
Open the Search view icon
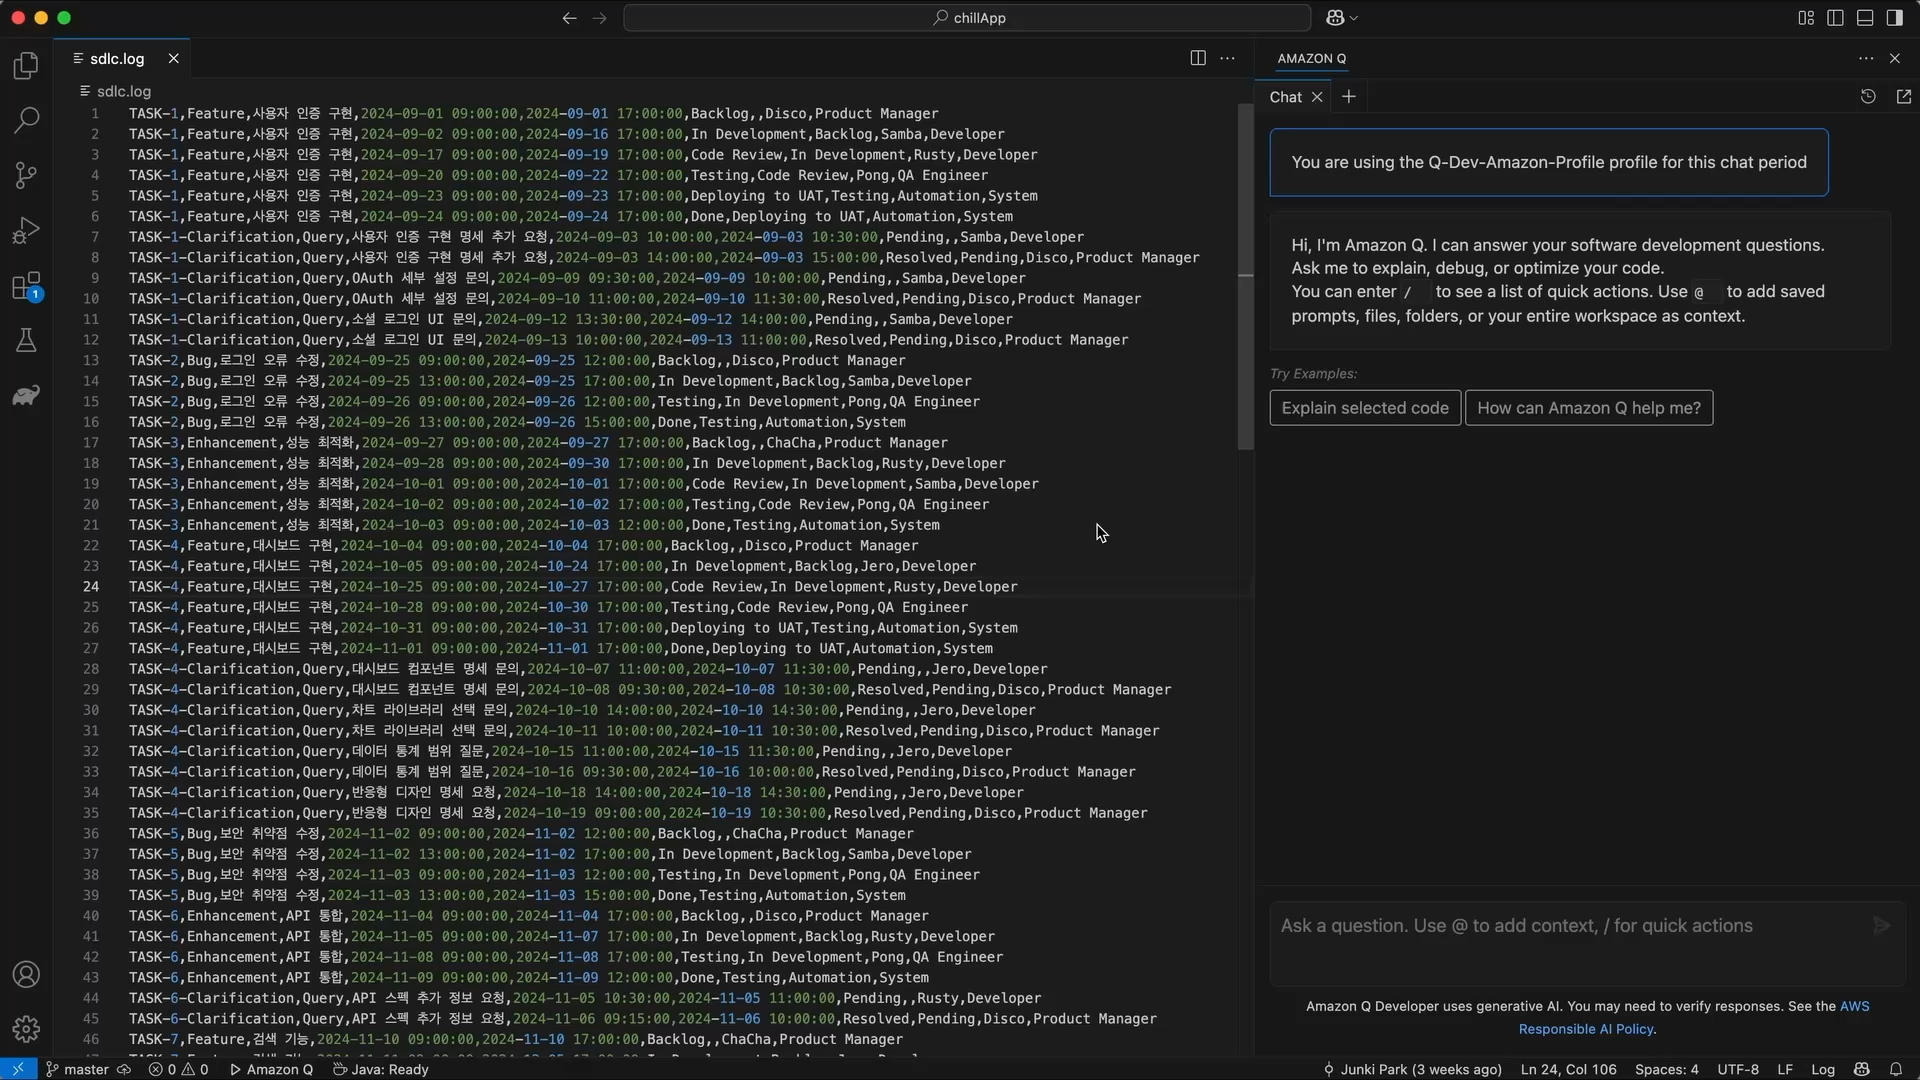point(26,121)
